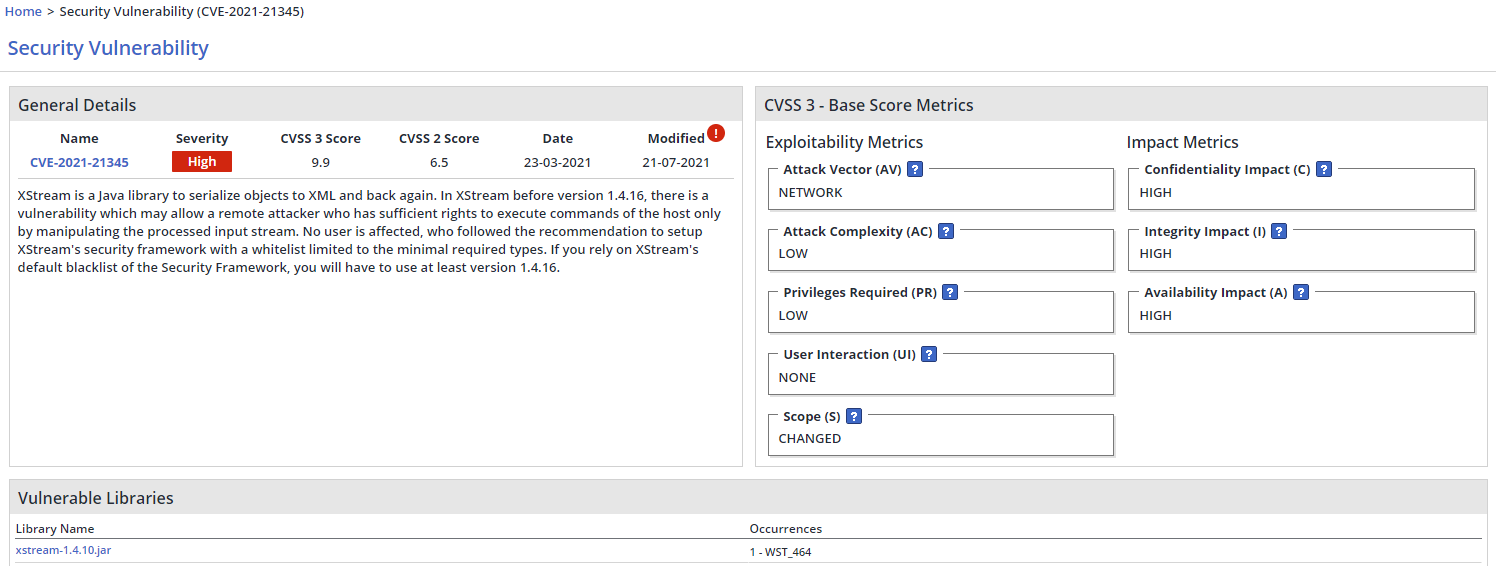Open the CVE-2021-21345 link

79,162
